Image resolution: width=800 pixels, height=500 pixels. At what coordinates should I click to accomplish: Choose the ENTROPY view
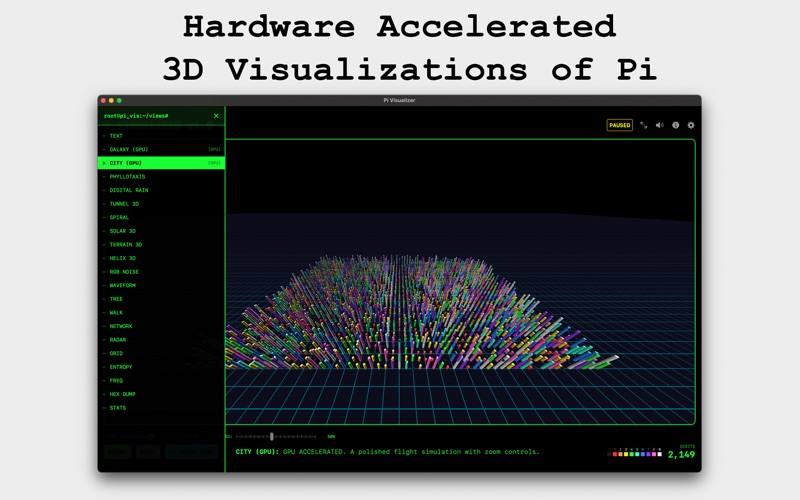point(161,367)
